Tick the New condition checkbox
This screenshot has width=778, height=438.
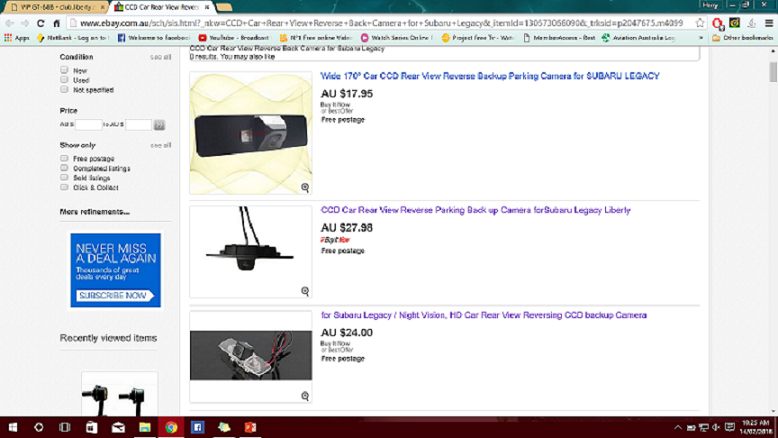(64, 71)
